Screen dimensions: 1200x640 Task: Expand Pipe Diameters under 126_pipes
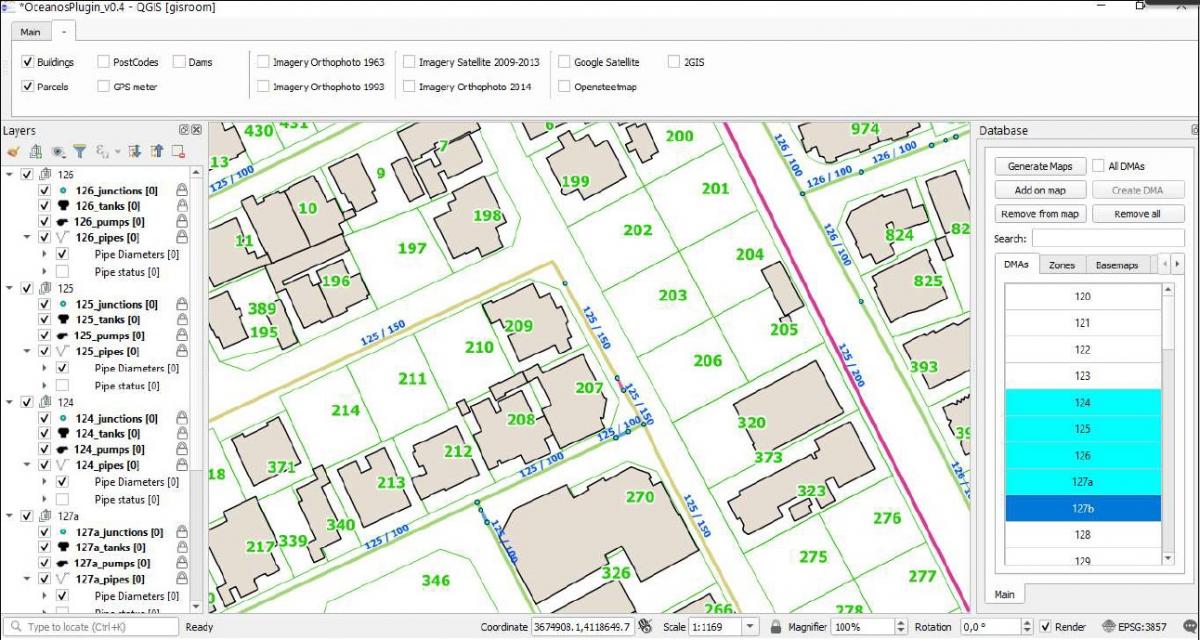pyautogui.click(x=45, y=255)
